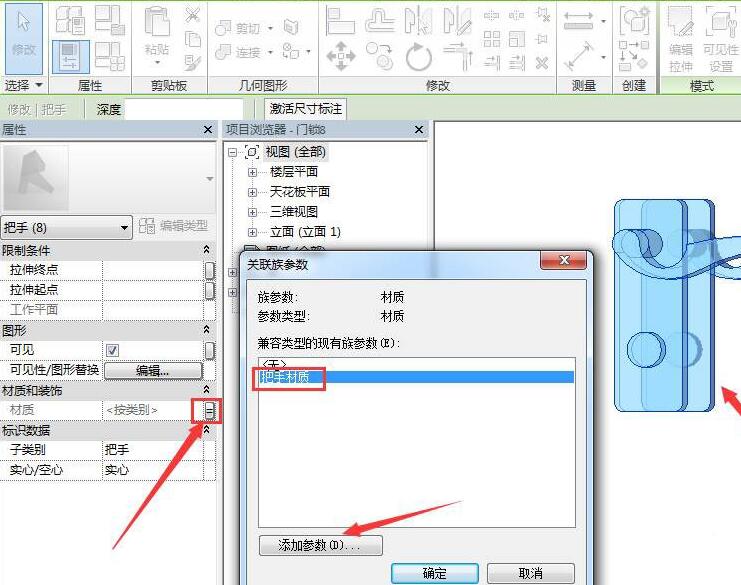Select Mirror - Draw Axis tool

(457, 21)
